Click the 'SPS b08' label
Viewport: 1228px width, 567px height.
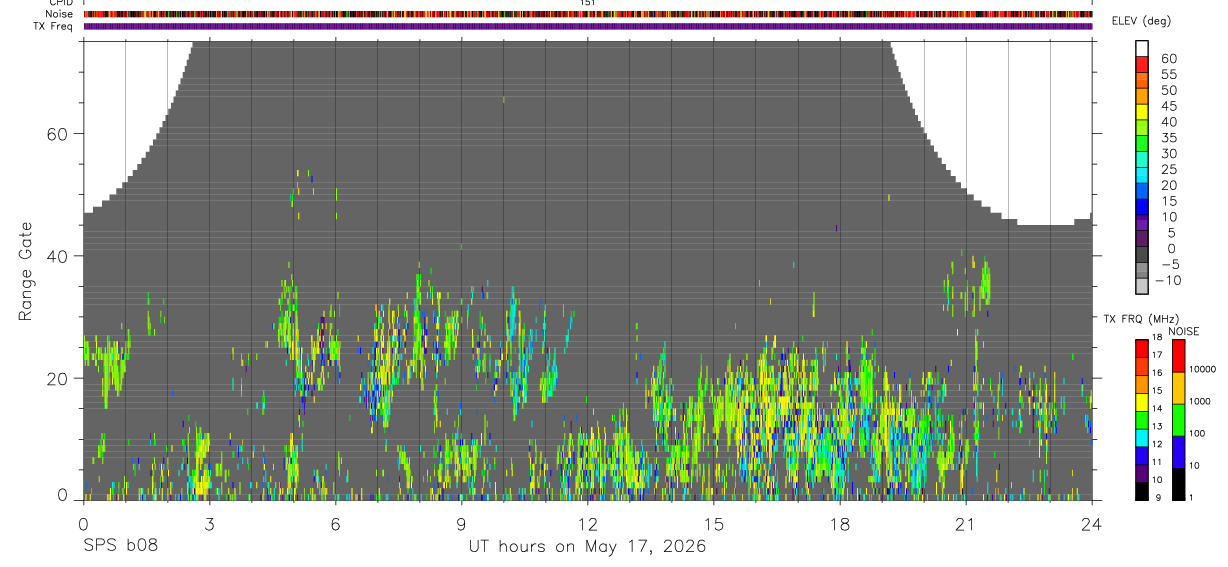pos(119,547)
